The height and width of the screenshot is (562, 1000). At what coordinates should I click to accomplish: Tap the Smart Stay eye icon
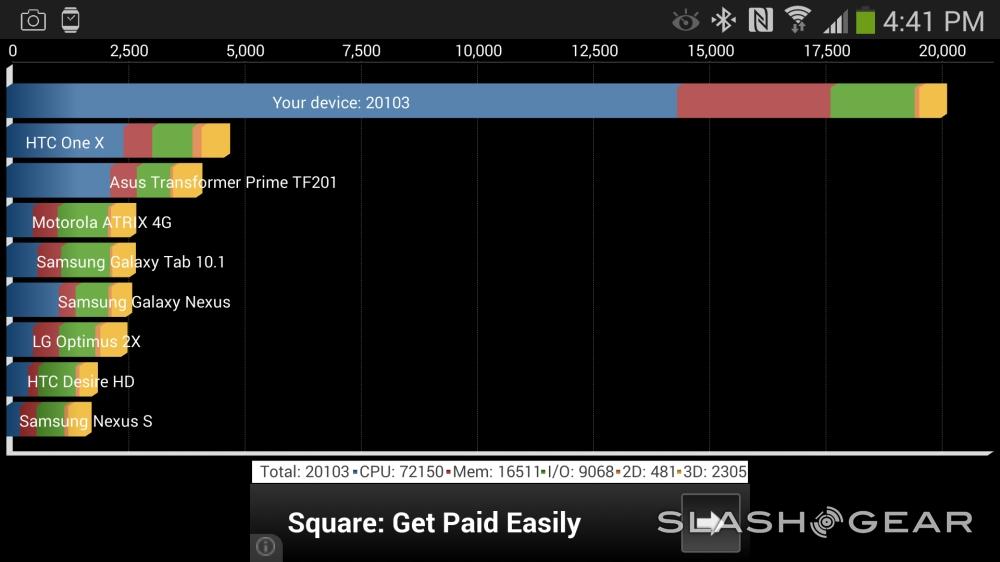pyautogui.click(x=685, y=19)
